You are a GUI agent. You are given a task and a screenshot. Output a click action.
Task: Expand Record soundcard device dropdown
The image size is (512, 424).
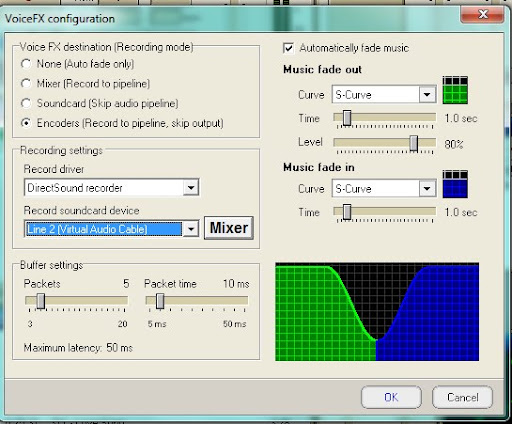pyautogui.click(x=191, y=229)
